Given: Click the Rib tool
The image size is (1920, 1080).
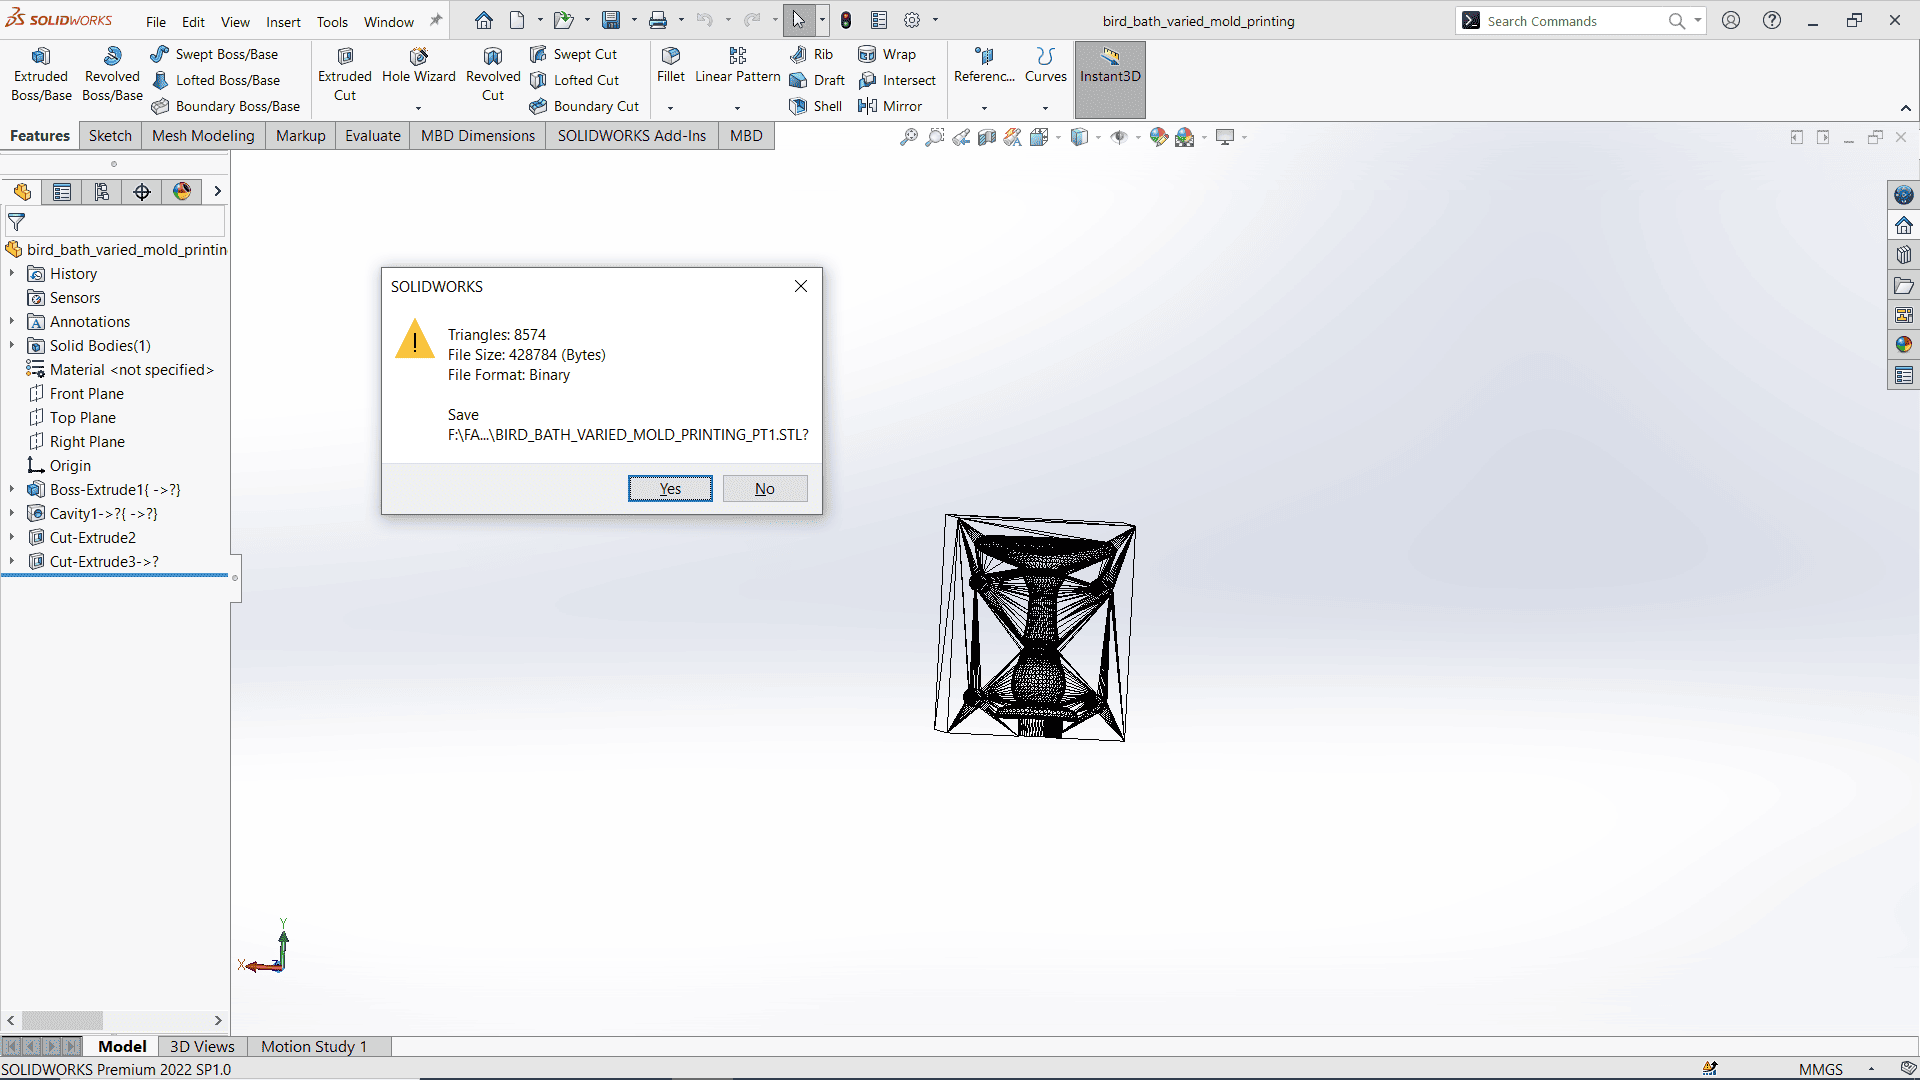Looking at the screenshot, I should 811,54.
